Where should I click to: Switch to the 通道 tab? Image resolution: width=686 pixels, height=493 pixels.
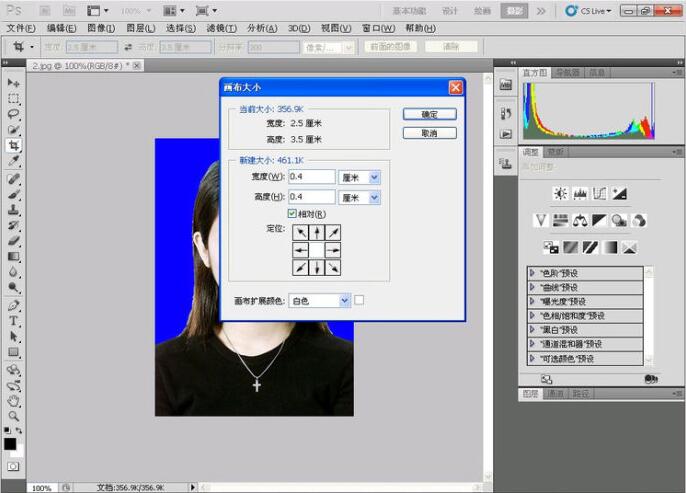(555, 394)
